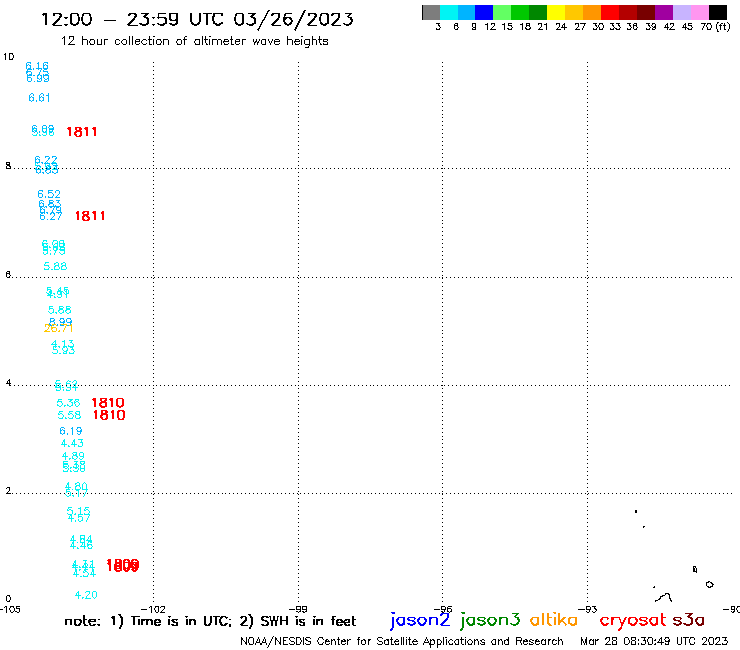Viewport: 740px width, 650px height.
Task: Click the -96 longitude axis label
Action: (443, 609)
